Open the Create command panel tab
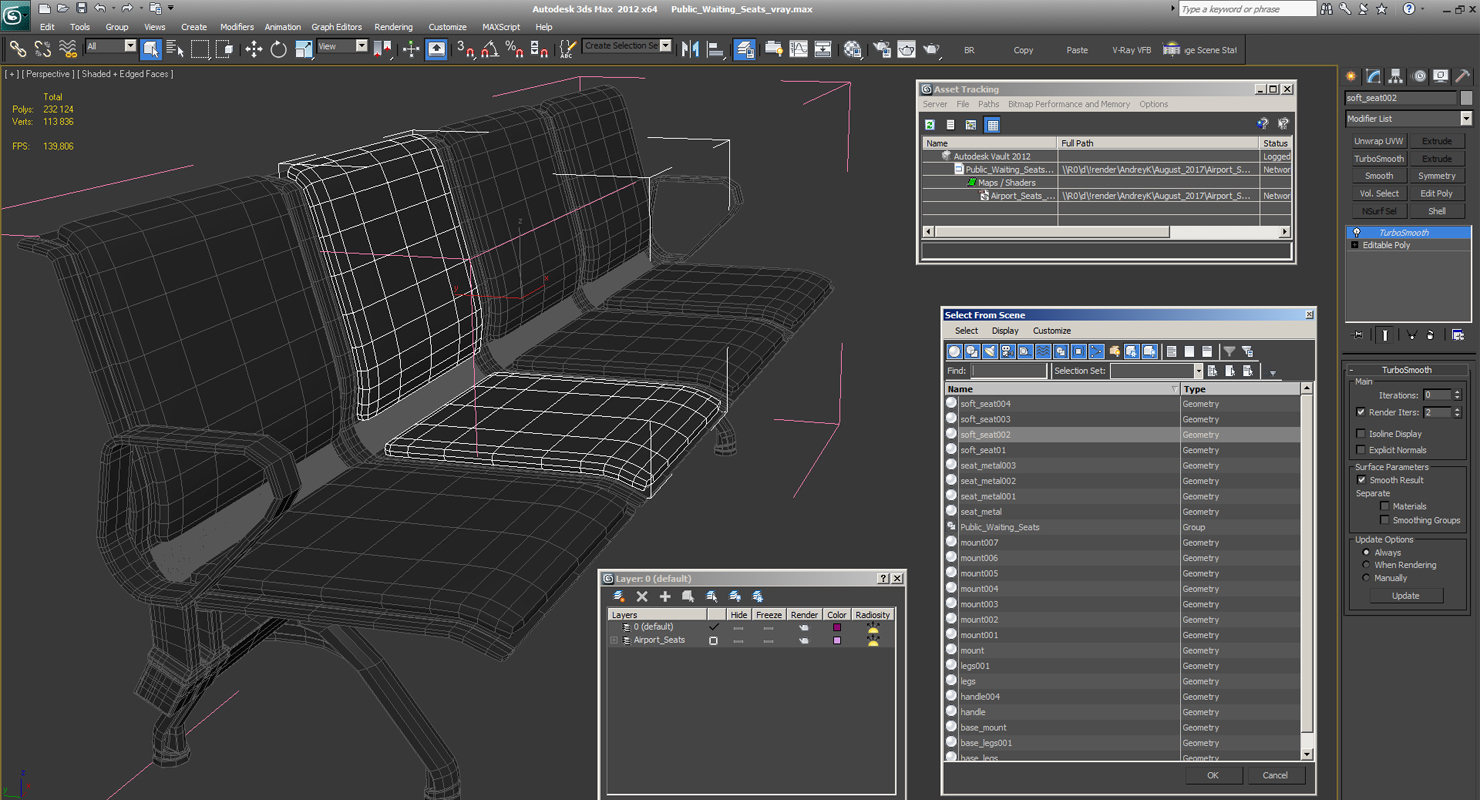 (1352, 76)
